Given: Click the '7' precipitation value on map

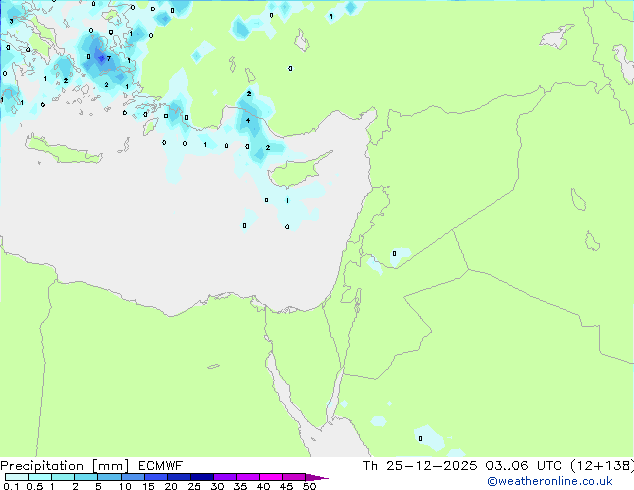Looking at the screenshot, I should (109, 59).
